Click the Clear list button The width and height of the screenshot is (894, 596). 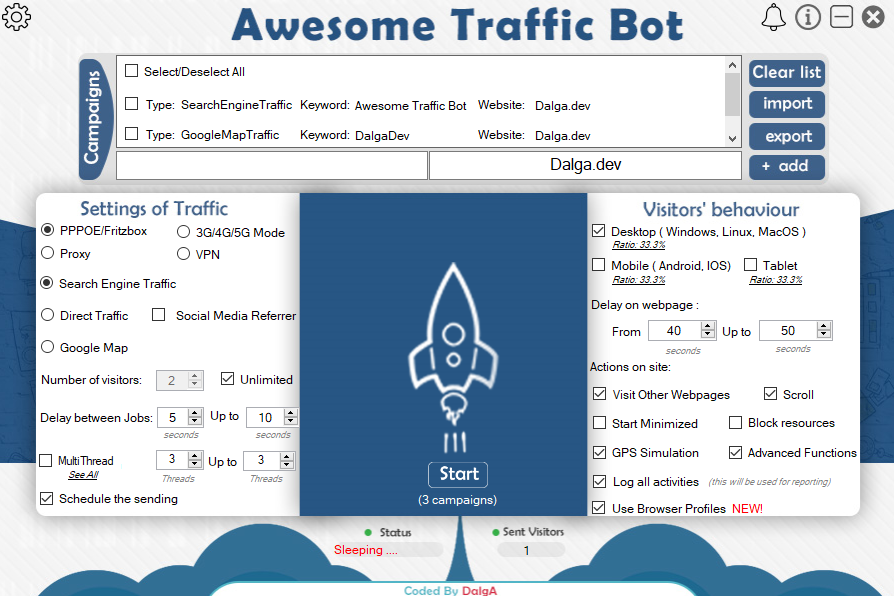pyautogui.click(x=786, y=72)
